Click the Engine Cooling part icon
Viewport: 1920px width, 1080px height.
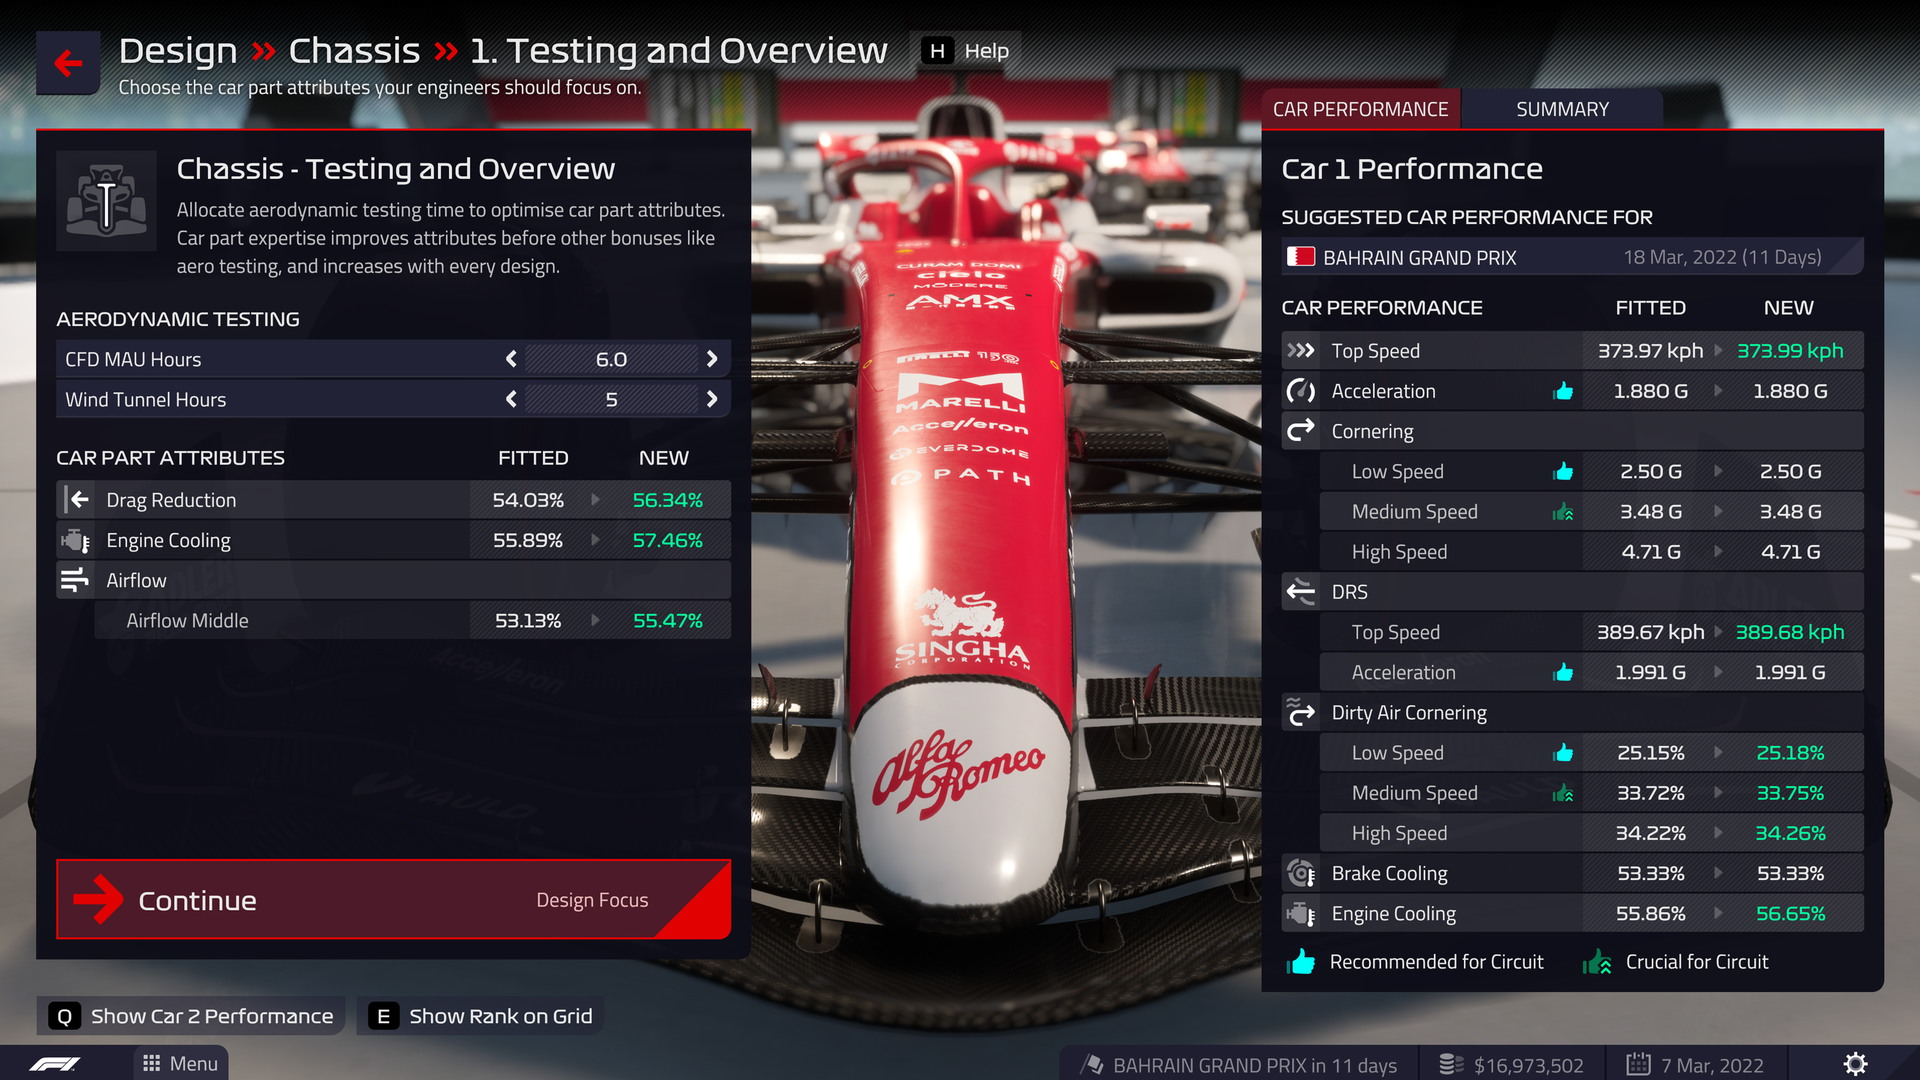(75, 539)
